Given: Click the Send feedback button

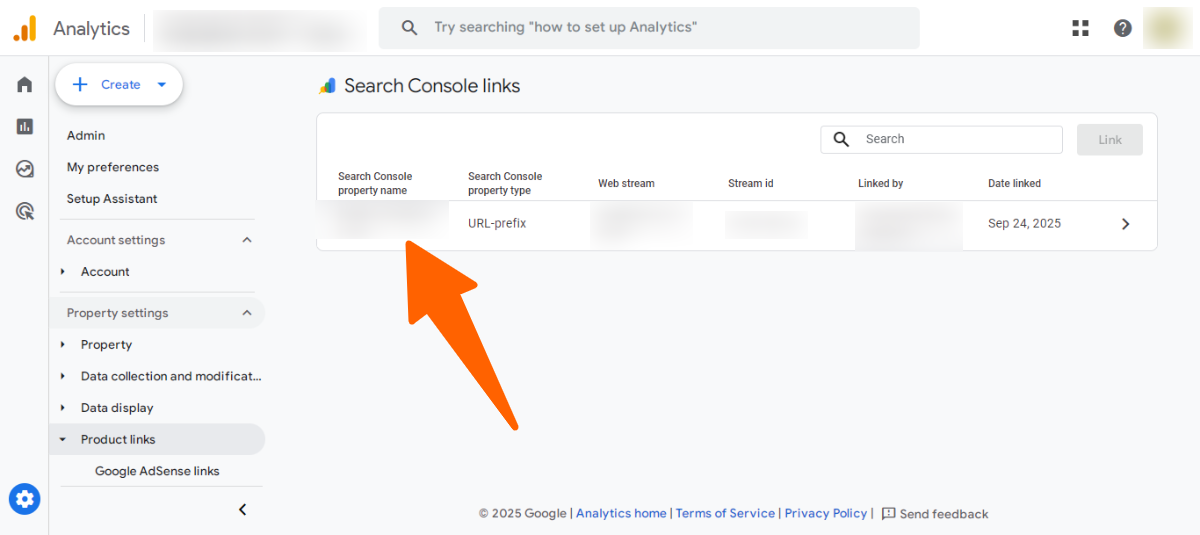Looking at the screenshot, I should (x=935, y=514).
